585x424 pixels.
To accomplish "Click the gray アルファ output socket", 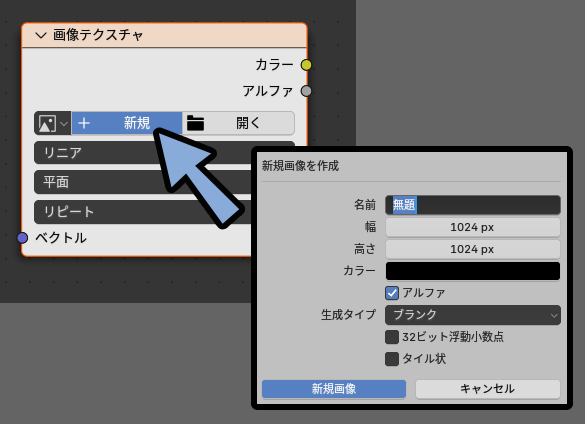I will [306, 91].
